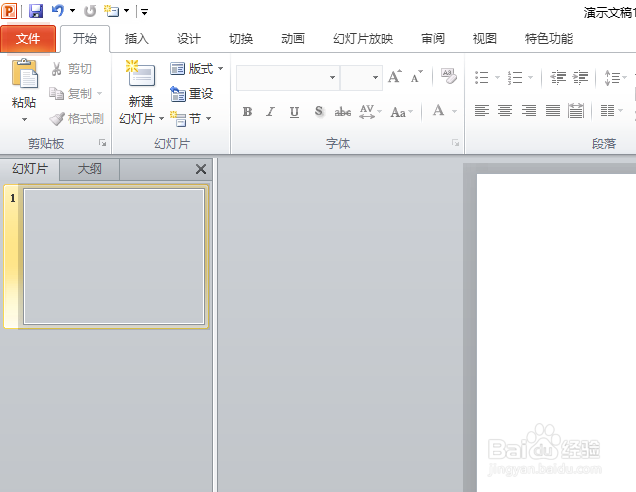Switch to the Insert (插入) tab
This screenshot has height=492, width=636.
(136, 39)
